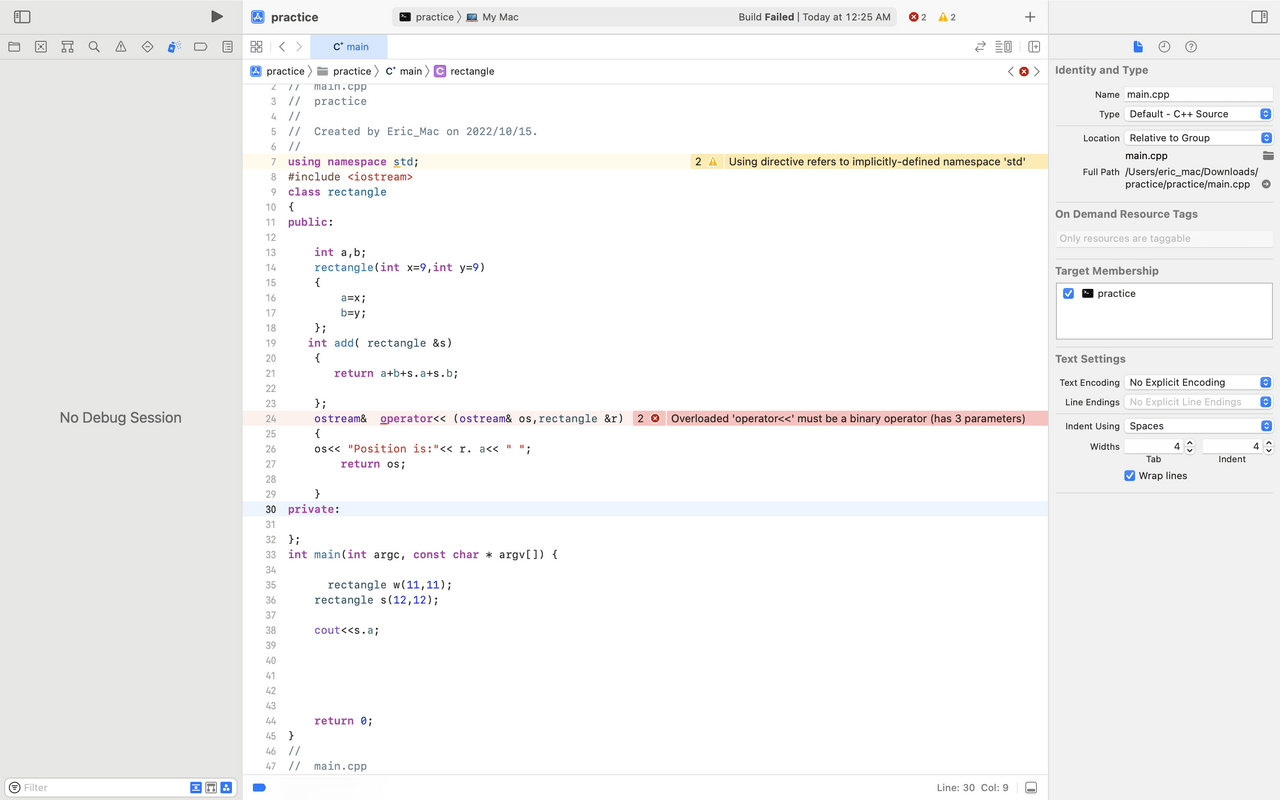This screenshot has width=1280, height=800.
Task: Toggle the Wrap lines checkbox
Action: 1130,476
